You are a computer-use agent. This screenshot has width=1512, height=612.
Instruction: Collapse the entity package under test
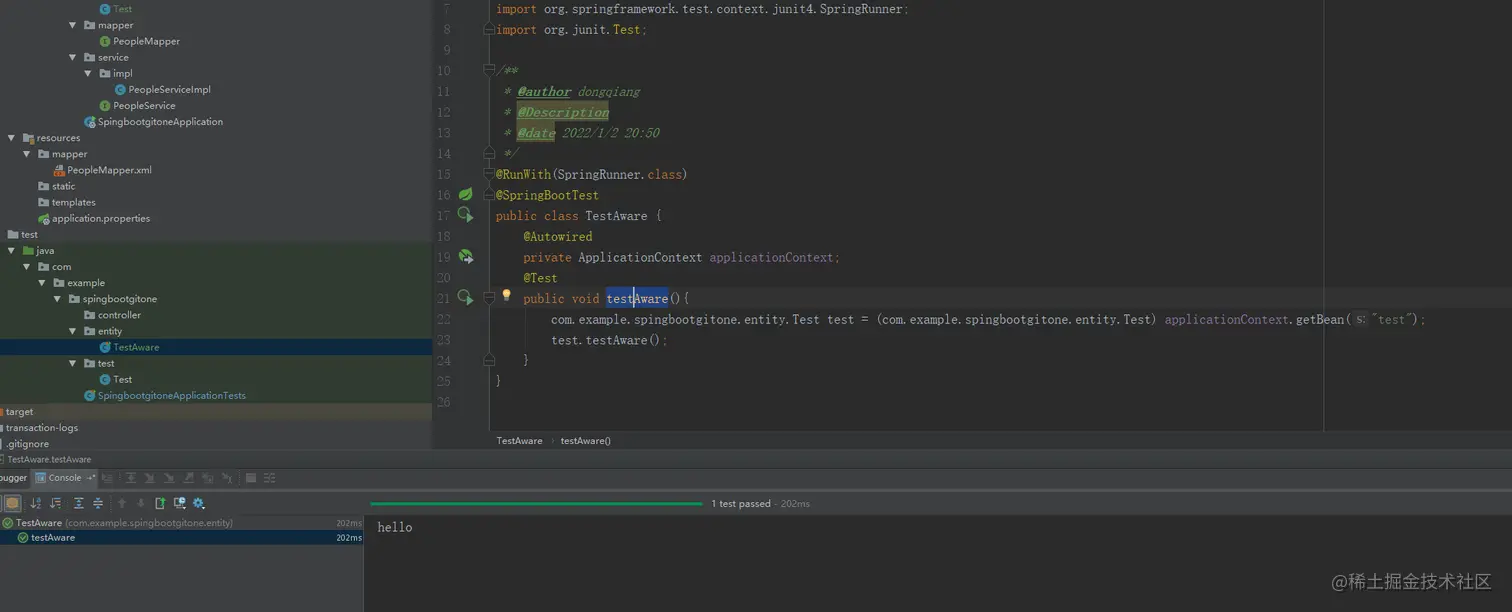pyautogui.click(x=73, y=331)
